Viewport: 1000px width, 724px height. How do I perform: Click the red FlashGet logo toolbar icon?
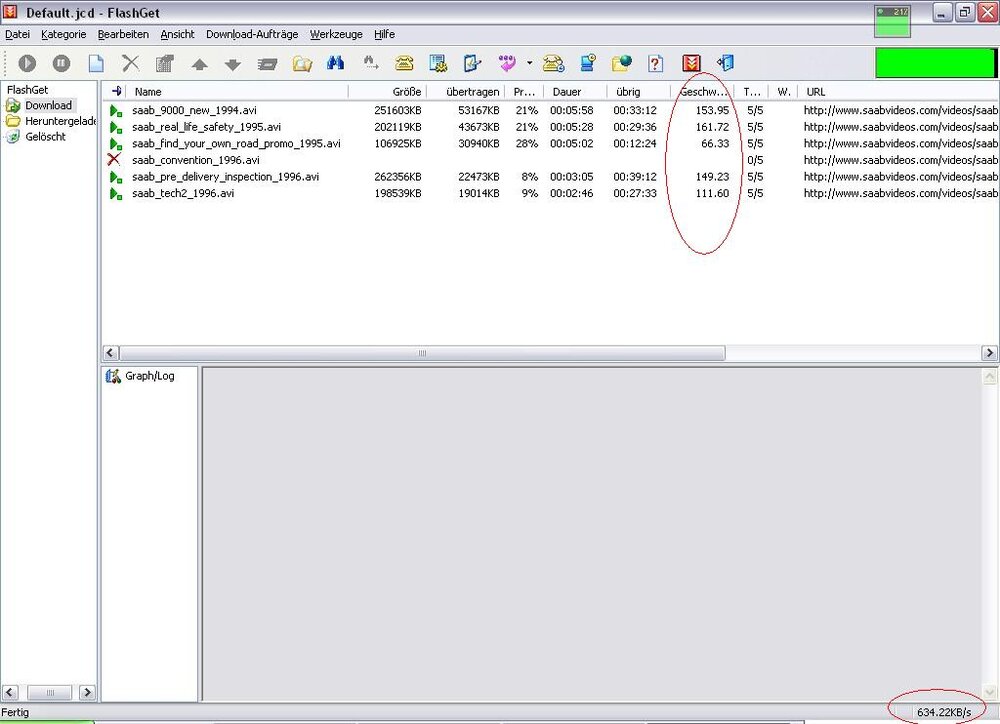pyautogui.click(x=691, y=63)
